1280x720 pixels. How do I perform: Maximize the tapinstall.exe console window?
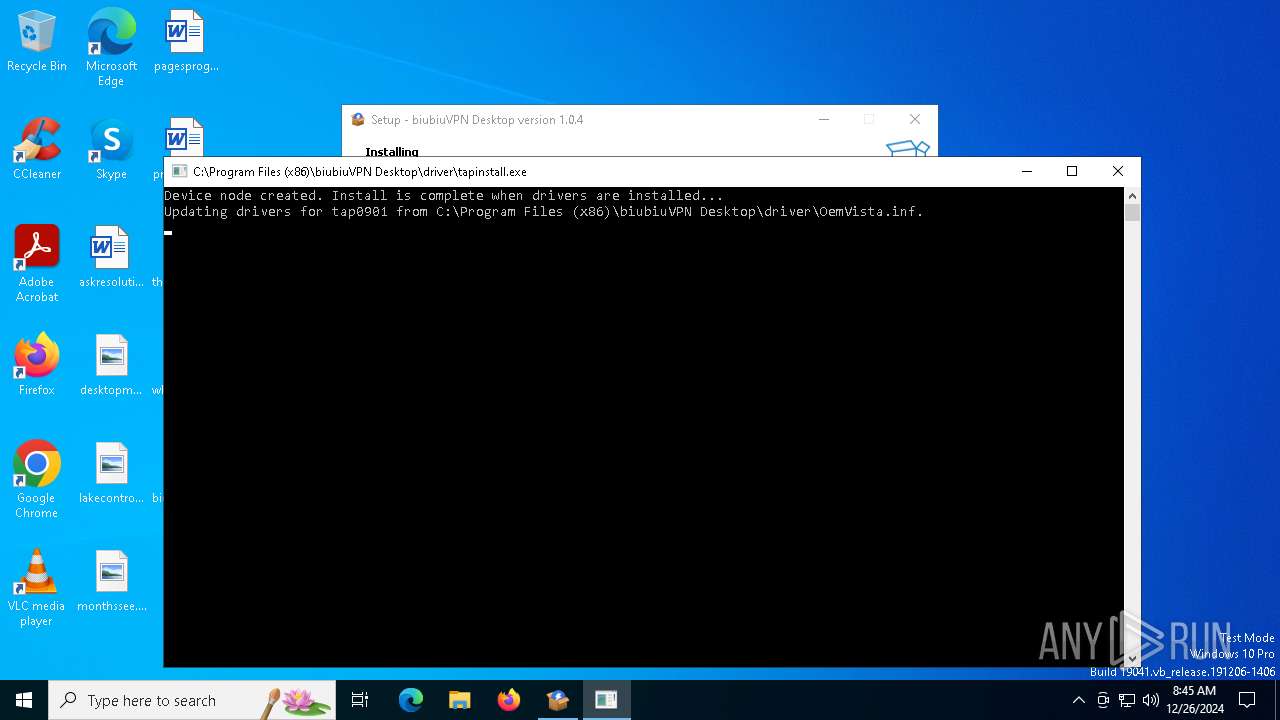[x=1072, y=171]
